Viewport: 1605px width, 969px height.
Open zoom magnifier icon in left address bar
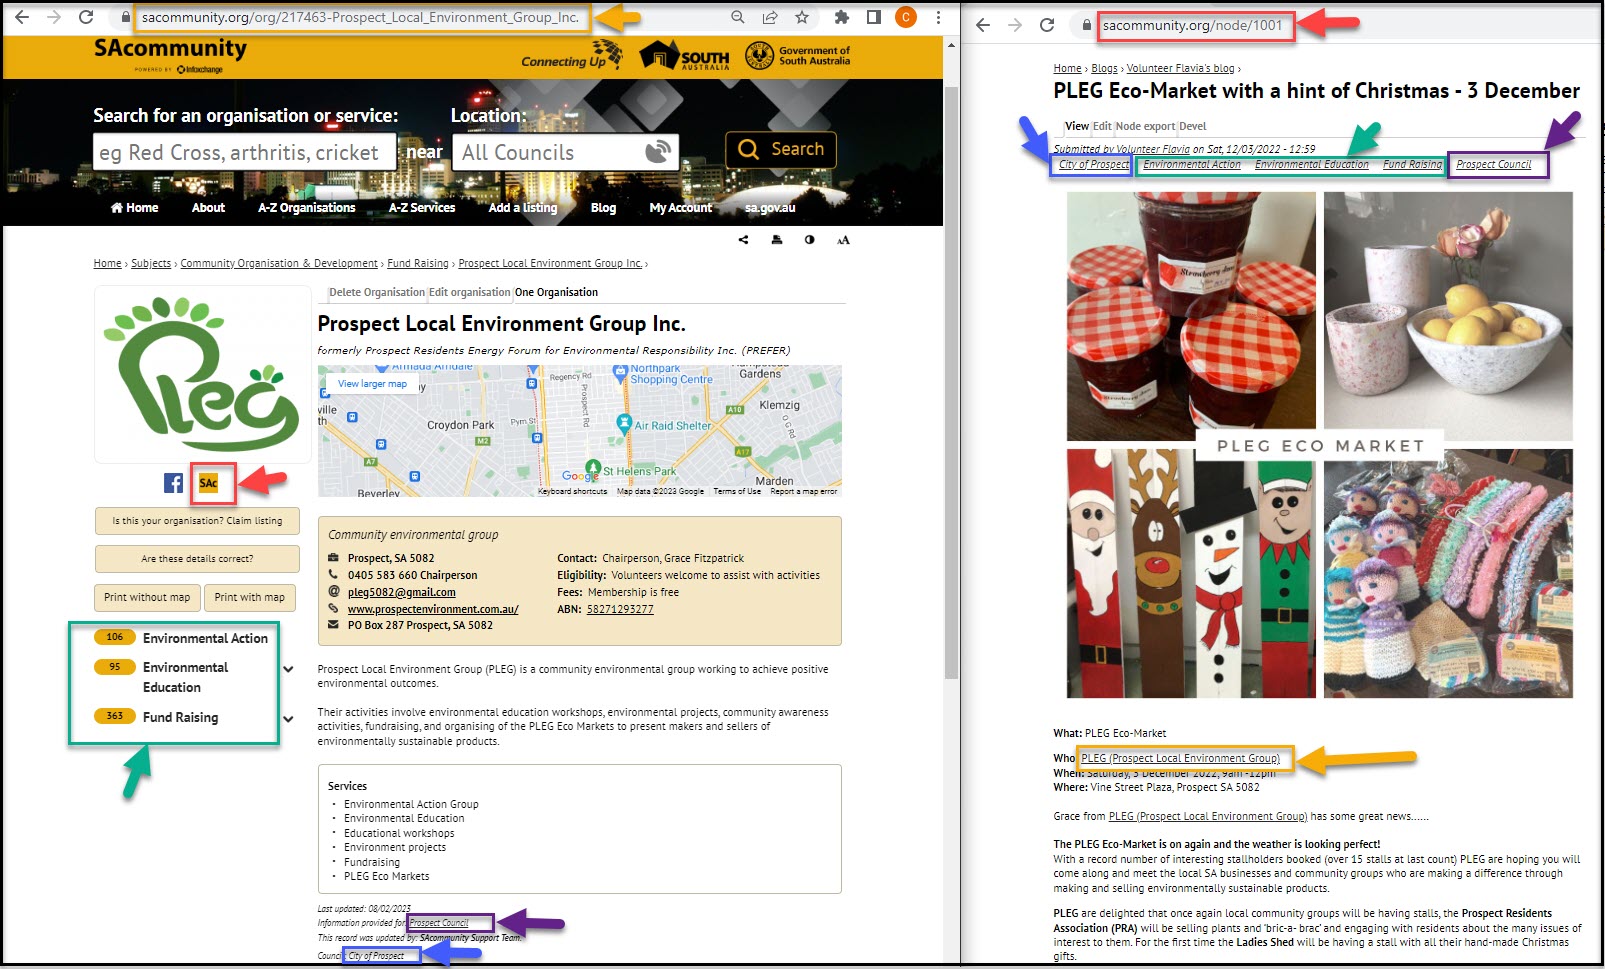coord(738,17)
